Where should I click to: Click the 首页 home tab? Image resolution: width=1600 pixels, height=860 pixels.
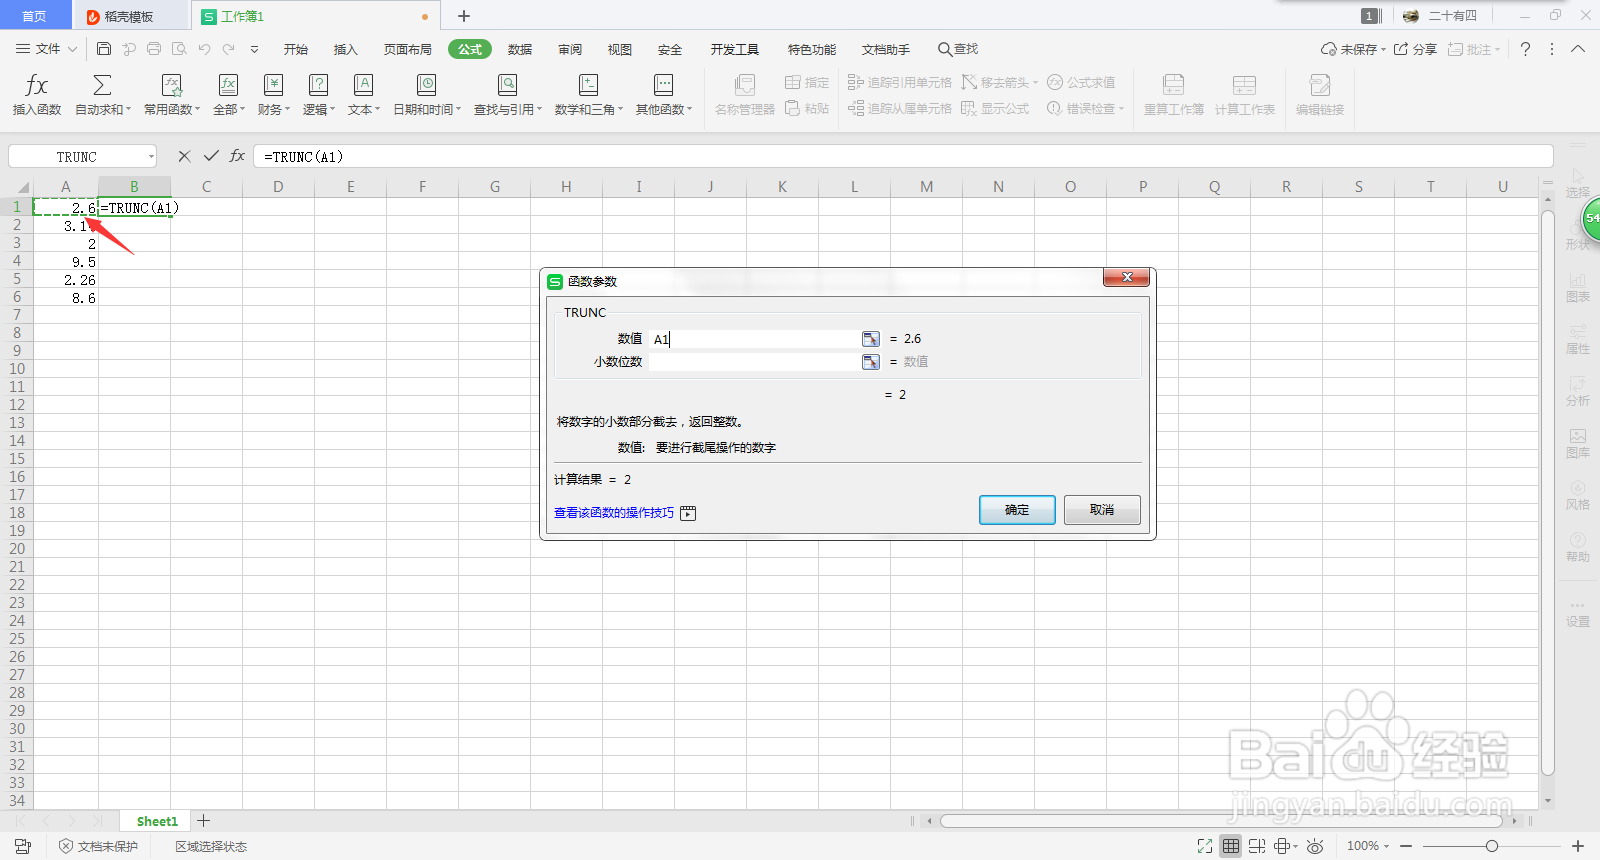34,16
